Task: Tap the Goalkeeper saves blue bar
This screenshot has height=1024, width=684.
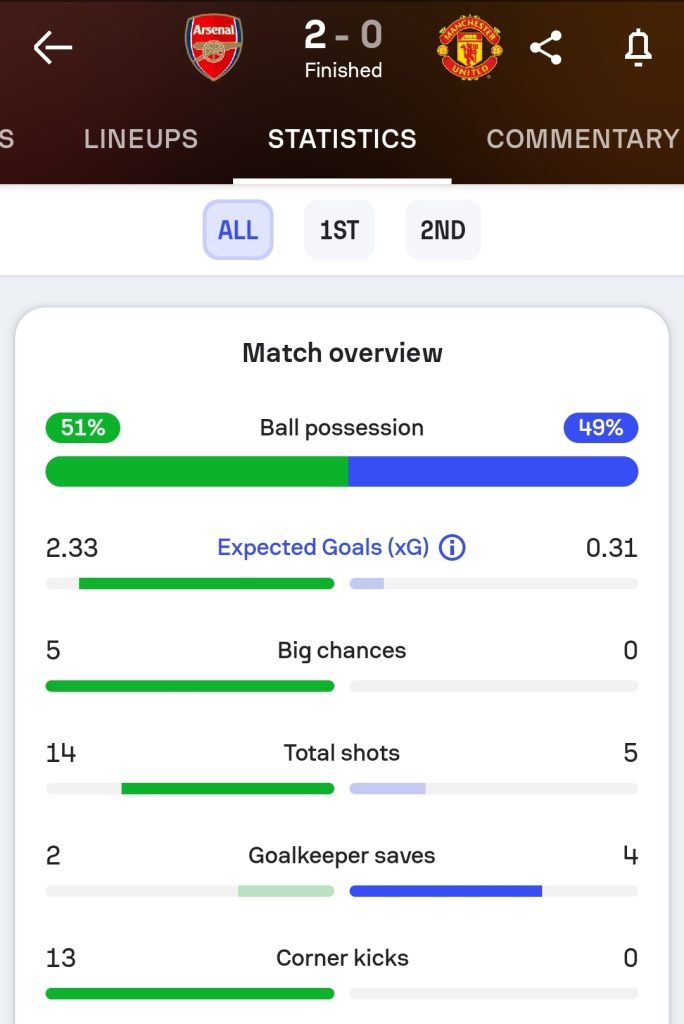Action: pyautogui.click(x=446, y=891)
